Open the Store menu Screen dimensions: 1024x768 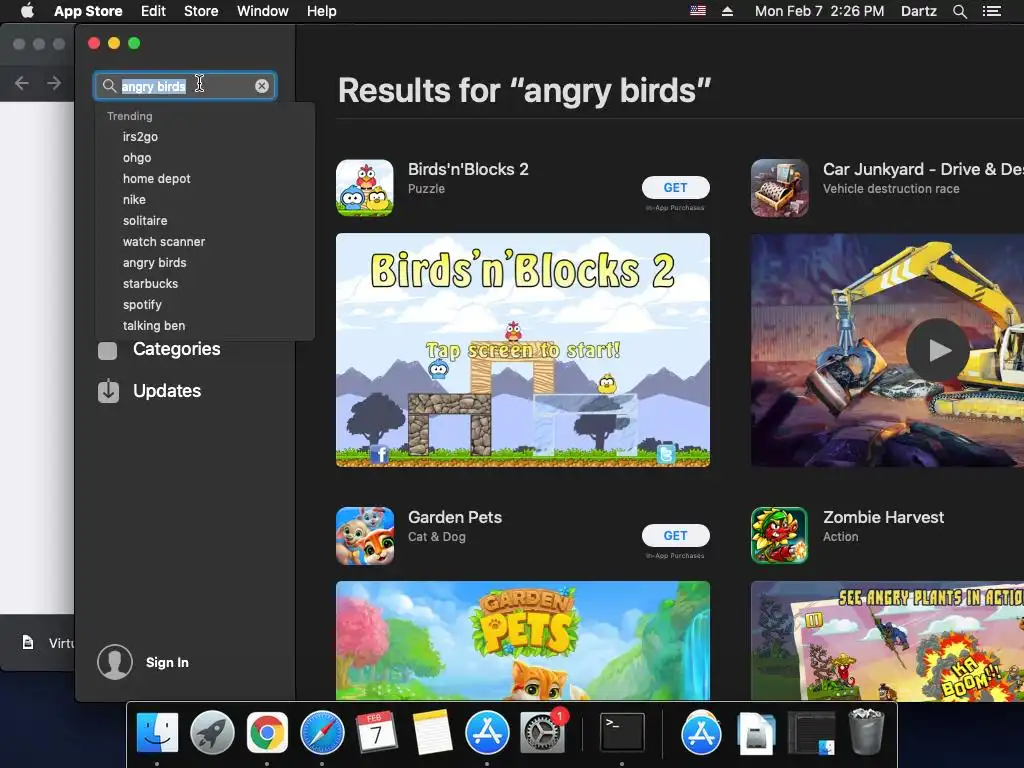click(201, 11)
